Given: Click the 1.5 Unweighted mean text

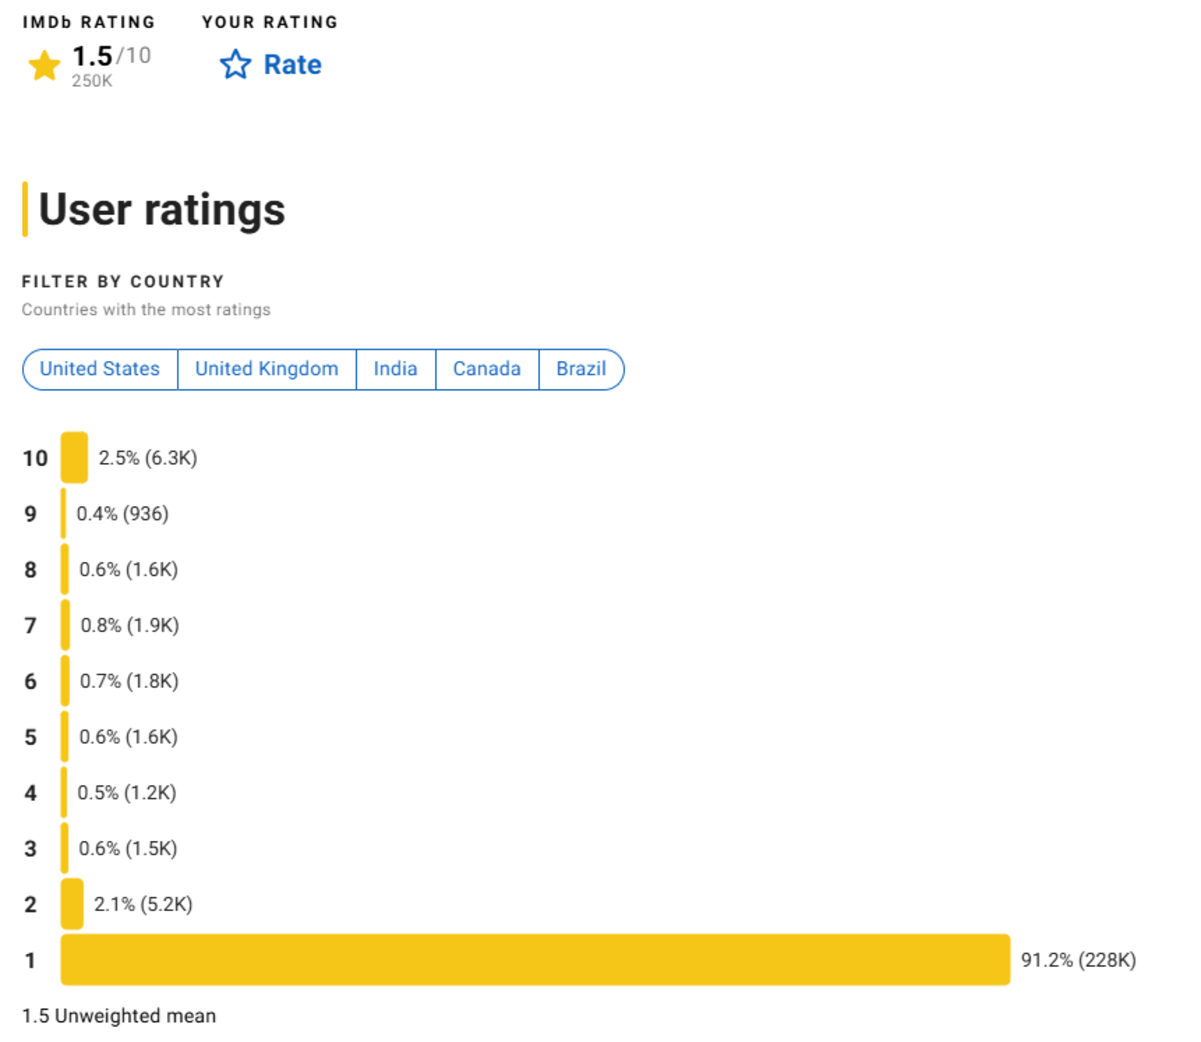Looking at the screenshot, I should pyautogui.click(x=119, y=1016).
